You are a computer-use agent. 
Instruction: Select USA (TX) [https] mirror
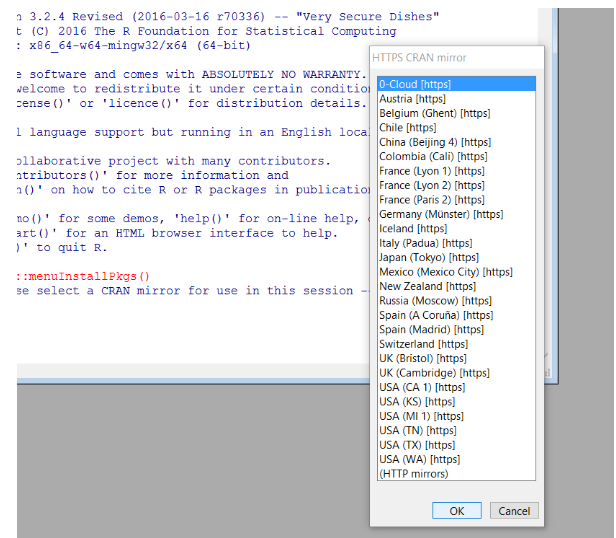[x=456, y=445]
